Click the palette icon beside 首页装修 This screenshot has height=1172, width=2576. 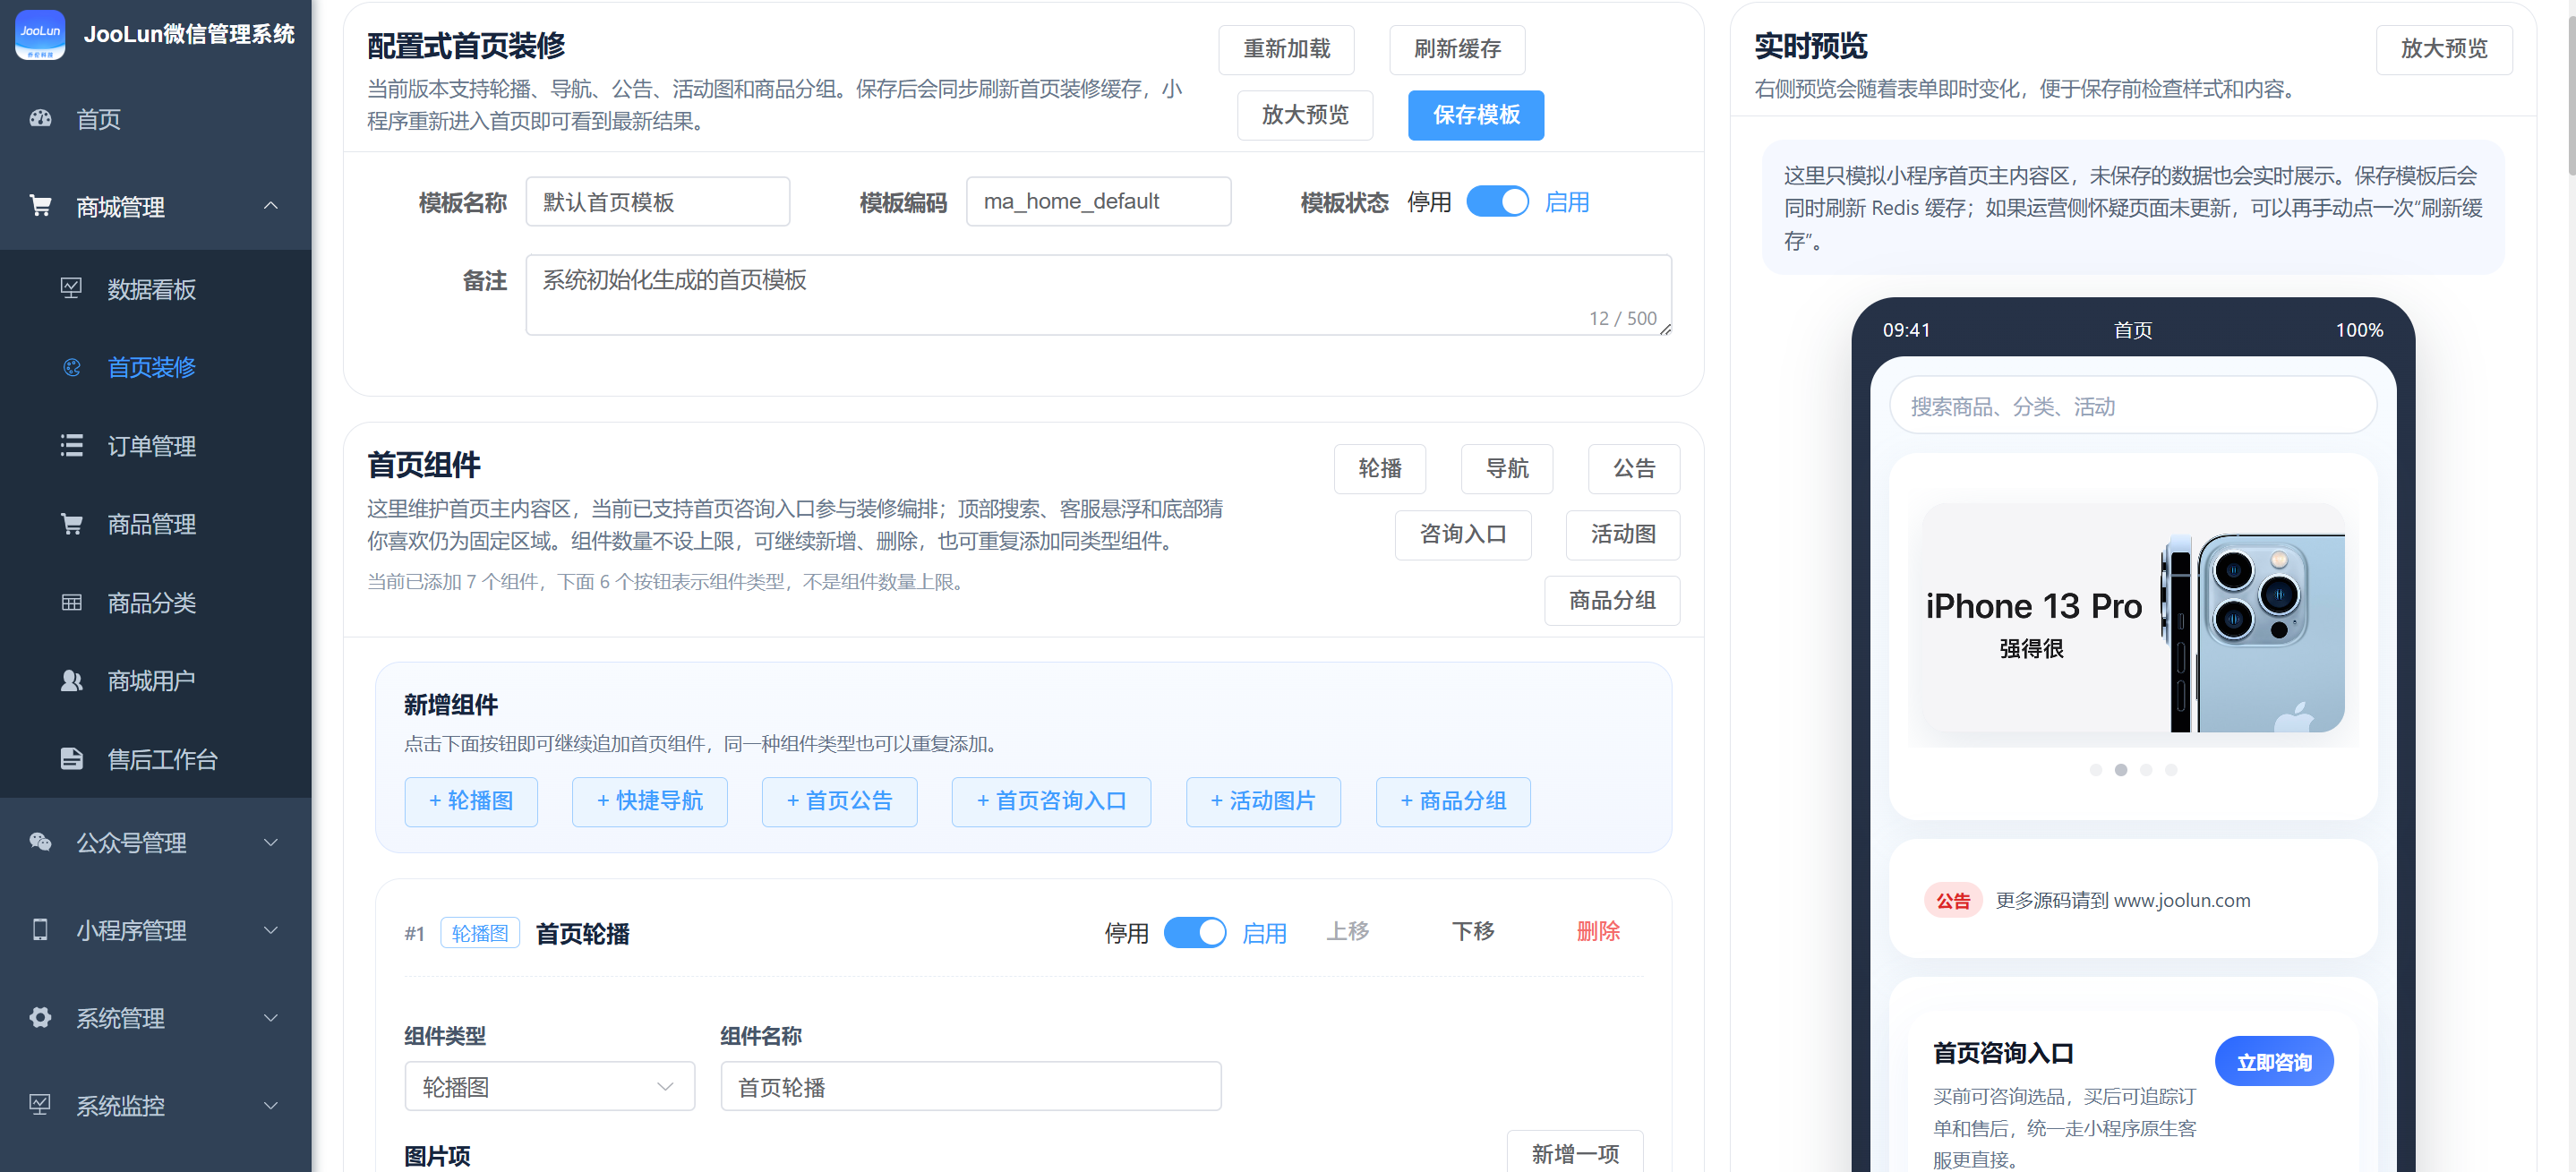tap(71, 367)
